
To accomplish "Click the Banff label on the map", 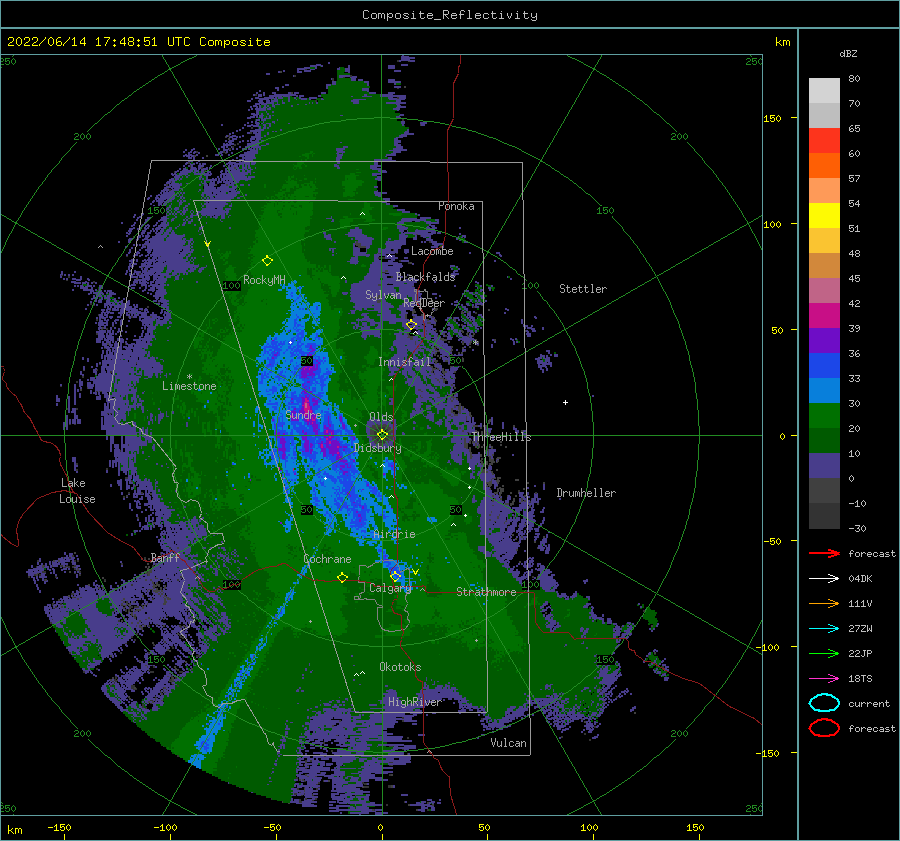I will point(165,558).
